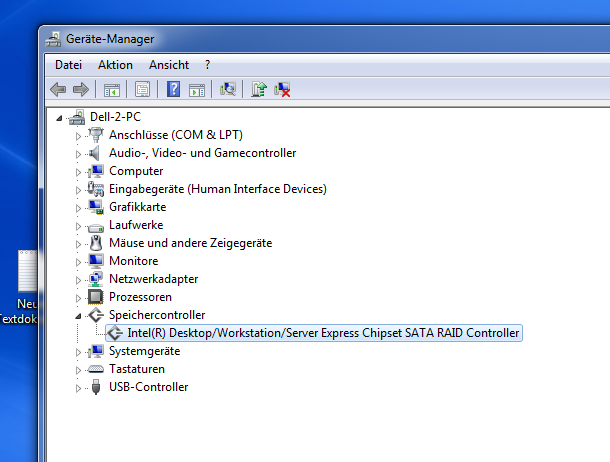The width and height of the screenshot is (610, 462).
Task: Expand the Grafikkarte node
Action: 78,208
